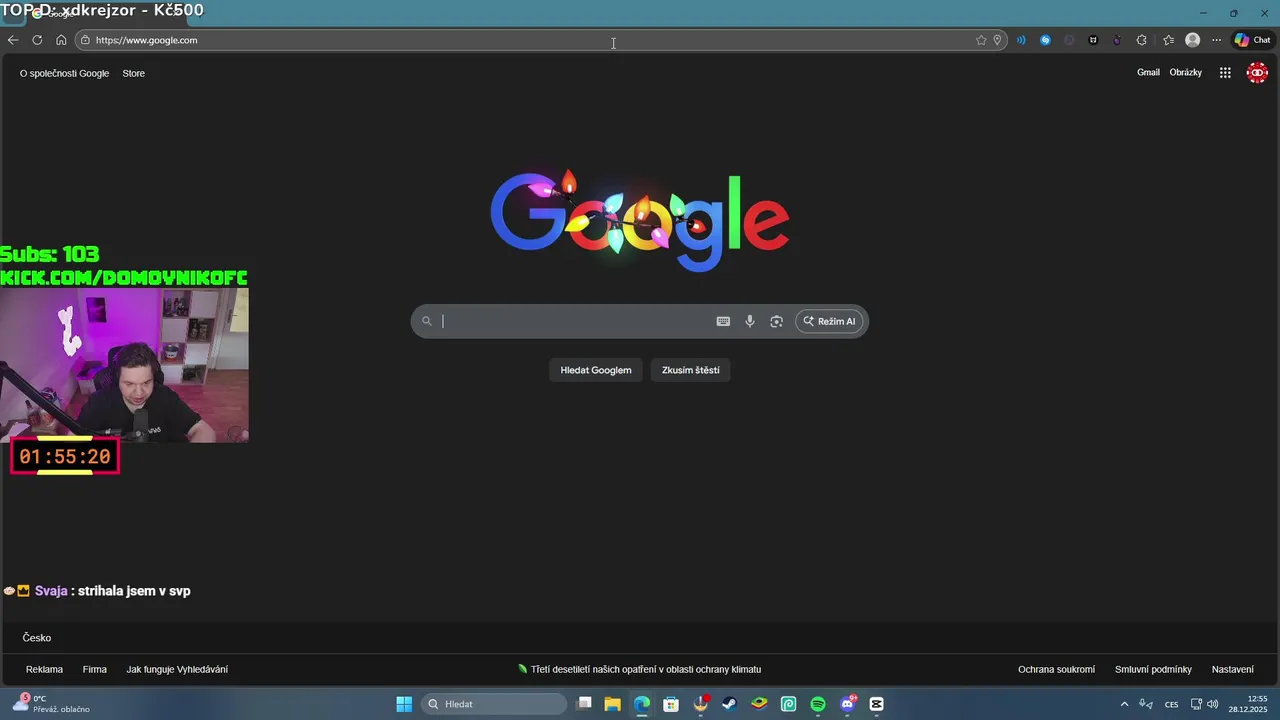Viewport: 1280px width, 720px height.
Task: Focus the Google search text field
Action: point(575,321)
